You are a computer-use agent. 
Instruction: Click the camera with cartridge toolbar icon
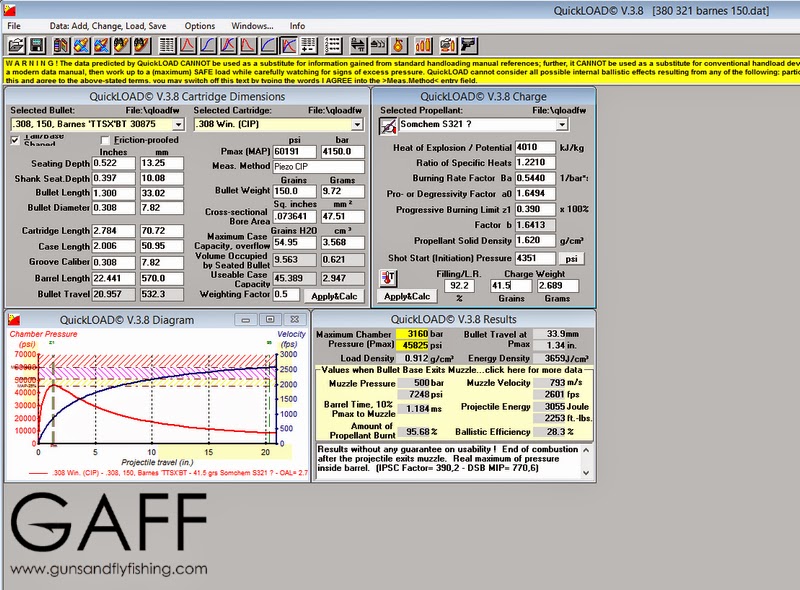point(448,46)
